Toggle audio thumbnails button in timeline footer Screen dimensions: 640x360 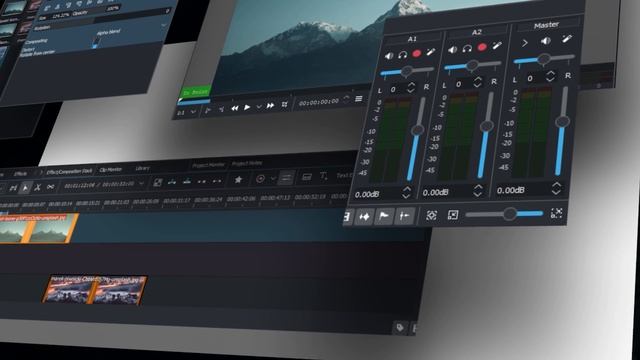click(364, 217)
